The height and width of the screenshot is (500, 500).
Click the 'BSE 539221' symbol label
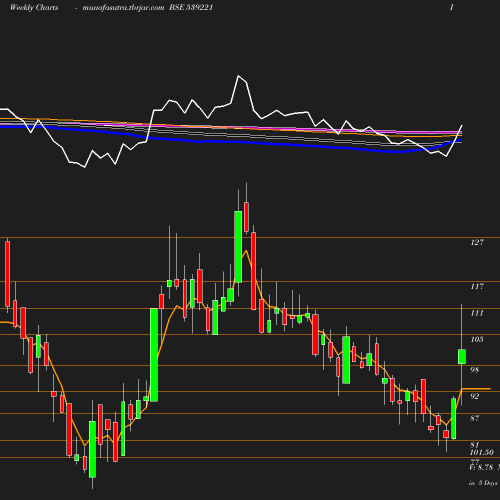[x=191, y=8]
